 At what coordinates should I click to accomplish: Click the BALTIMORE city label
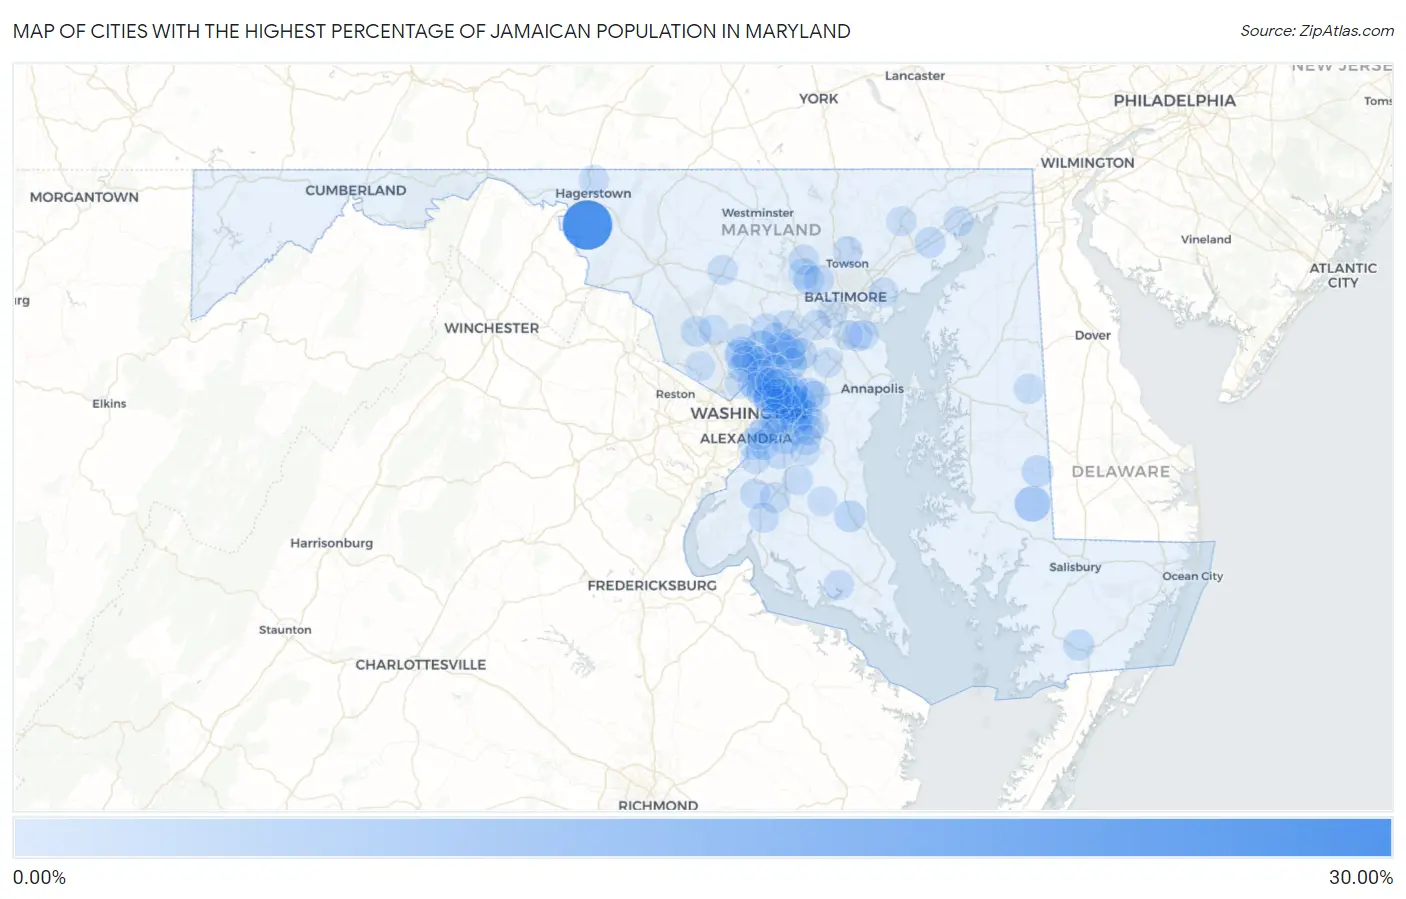tap(845, 297)
